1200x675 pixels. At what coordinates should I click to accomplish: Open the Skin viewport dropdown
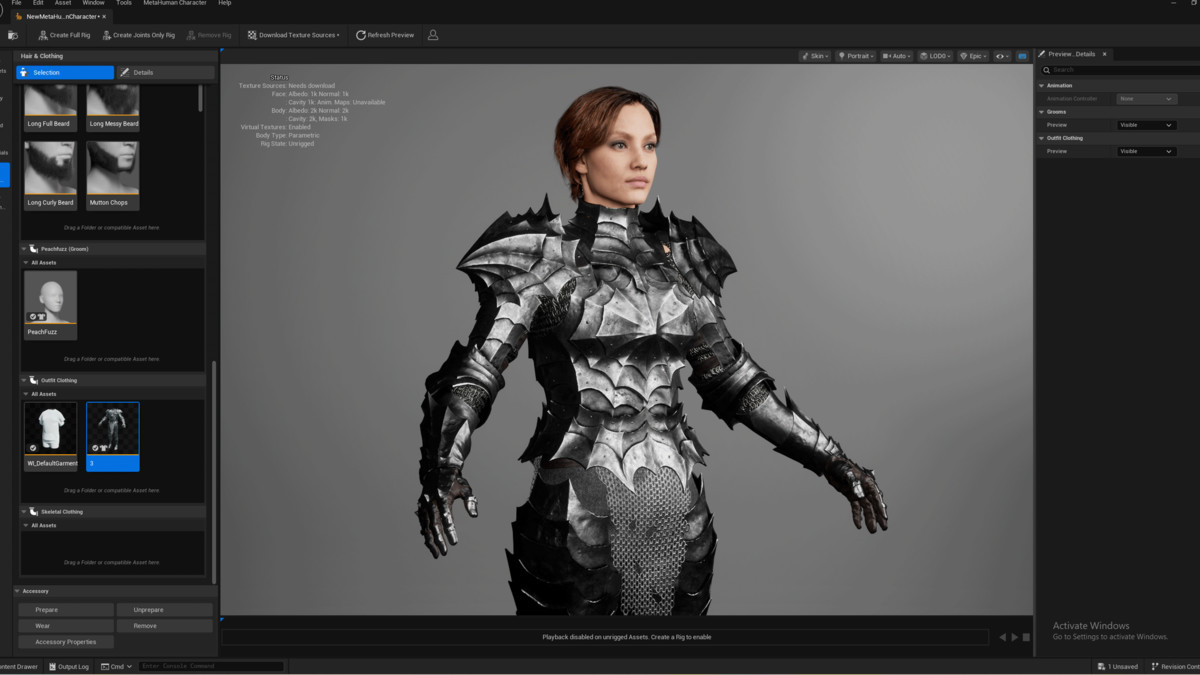[815, 56]
